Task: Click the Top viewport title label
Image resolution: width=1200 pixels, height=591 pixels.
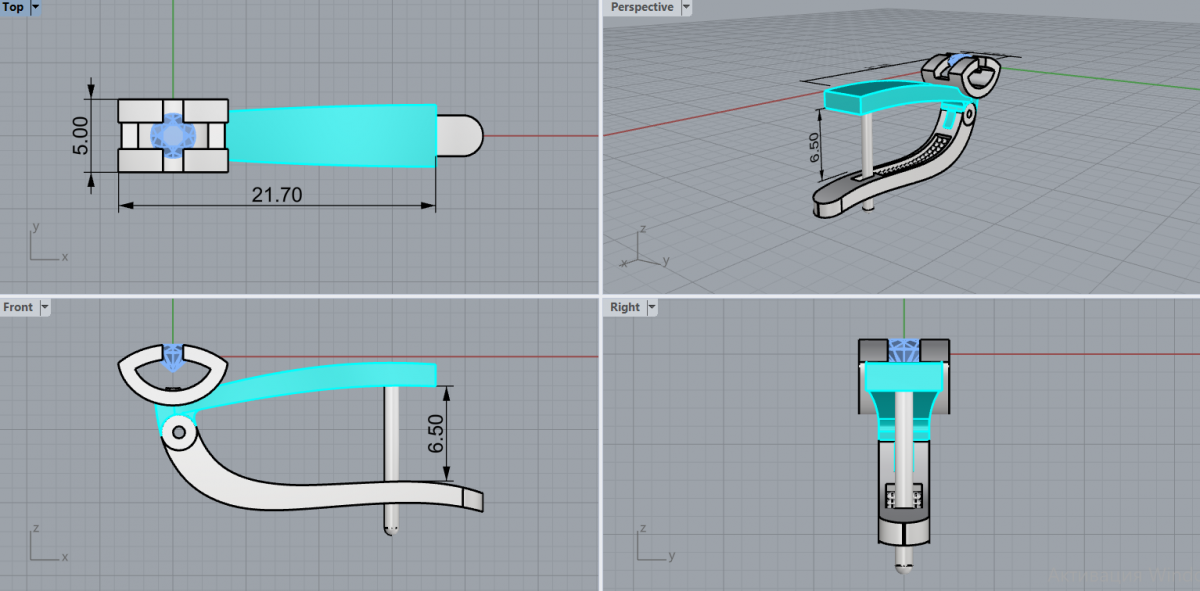Action: point(14,7)
